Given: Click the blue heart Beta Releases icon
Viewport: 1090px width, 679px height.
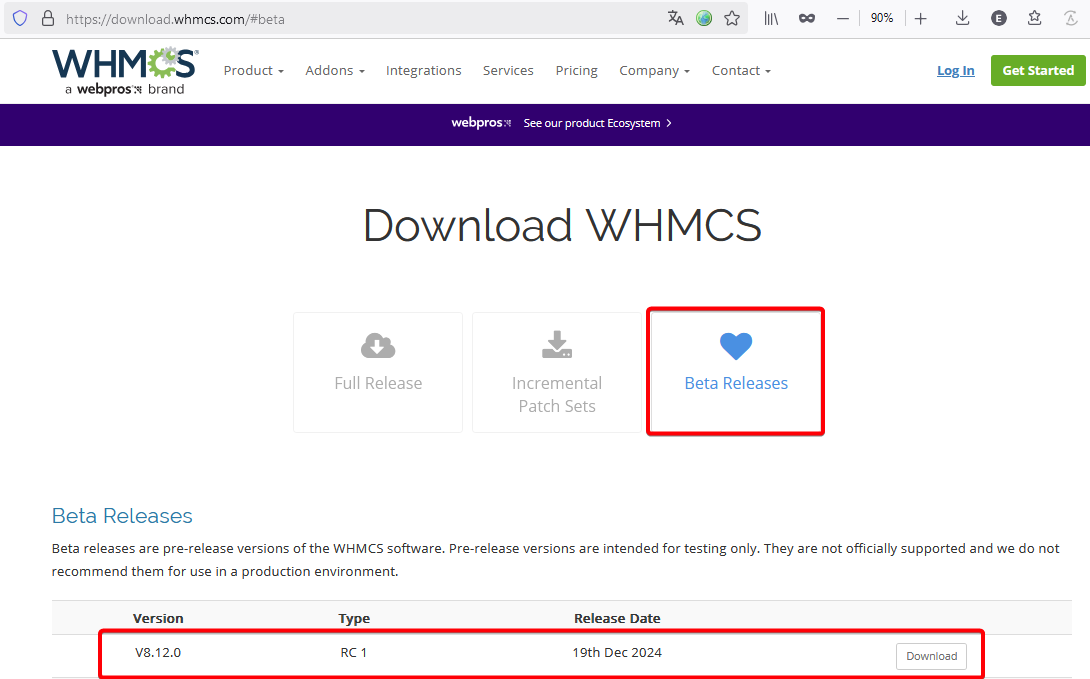Looking at the screenshot, I should click(x=736, y=346).
